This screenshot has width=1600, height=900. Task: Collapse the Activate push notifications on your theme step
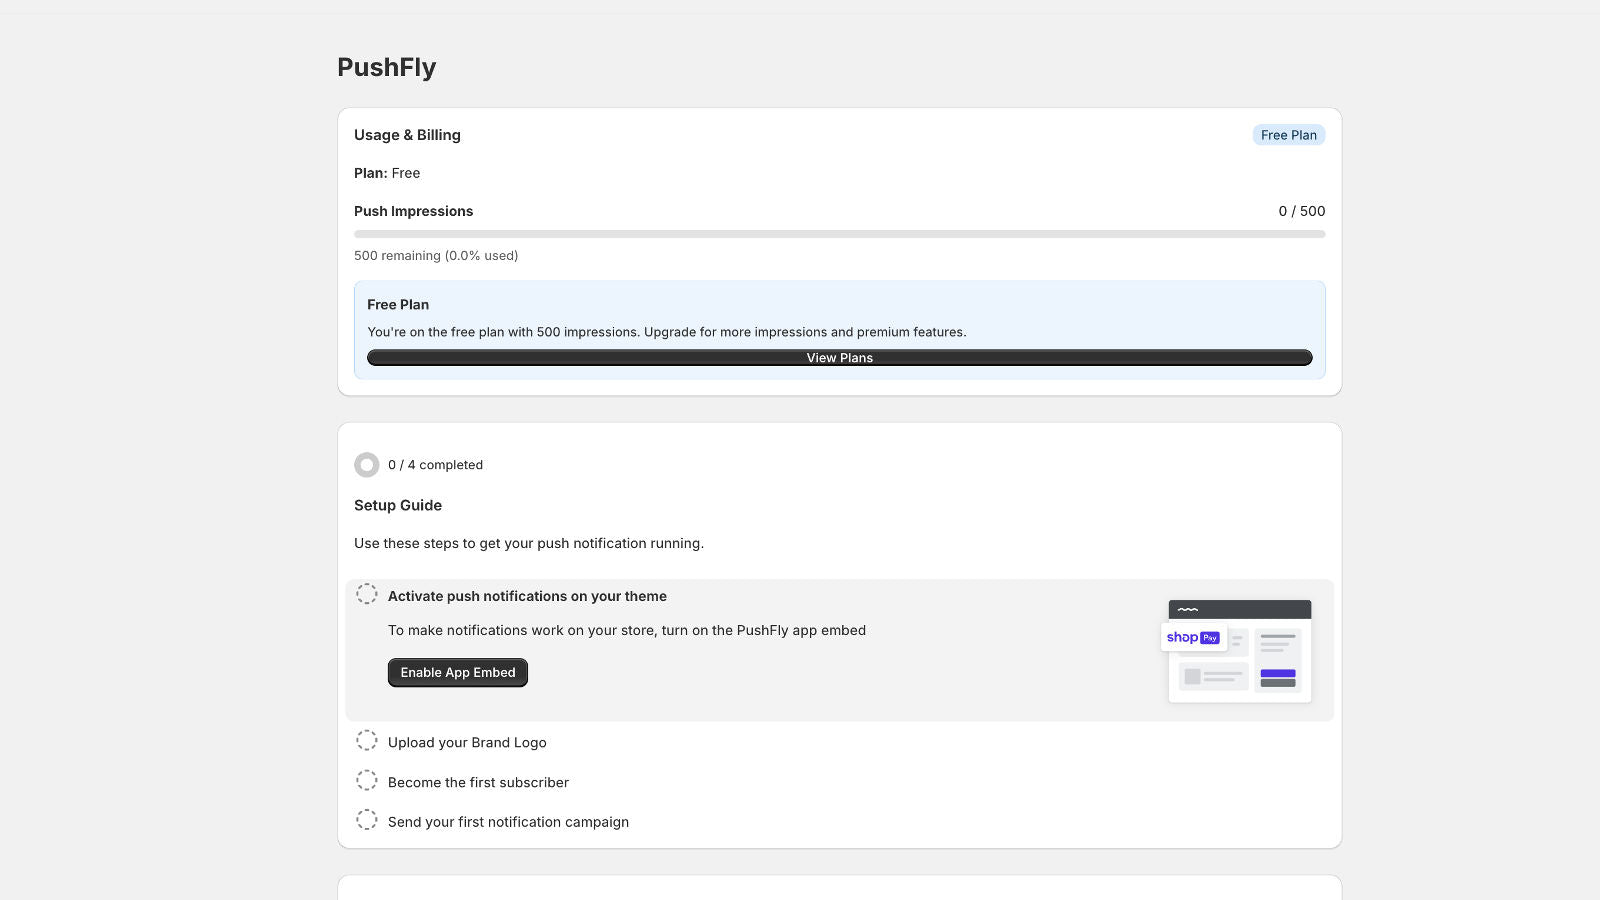(527, 596)
